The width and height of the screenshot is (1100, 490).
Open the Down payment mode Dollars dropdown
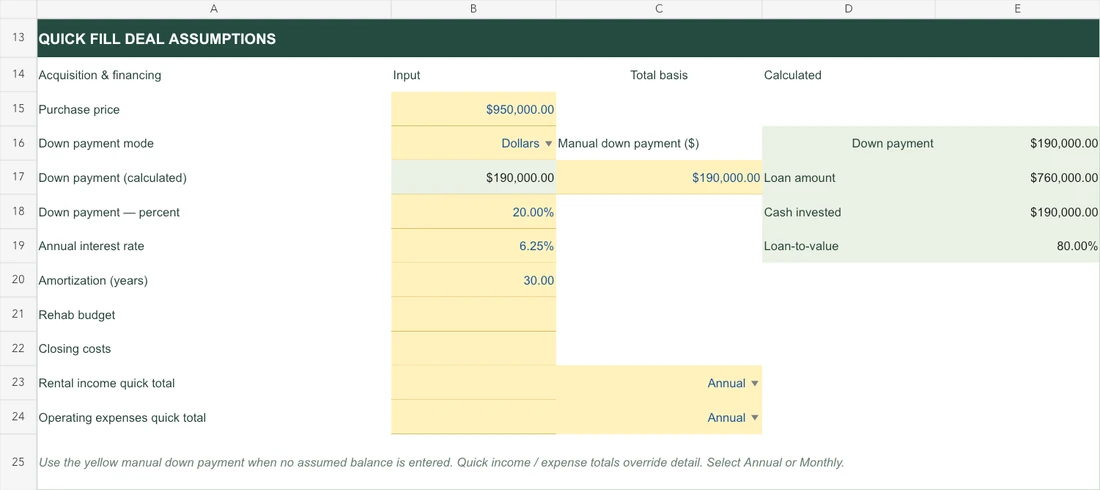tap(549, 143)
